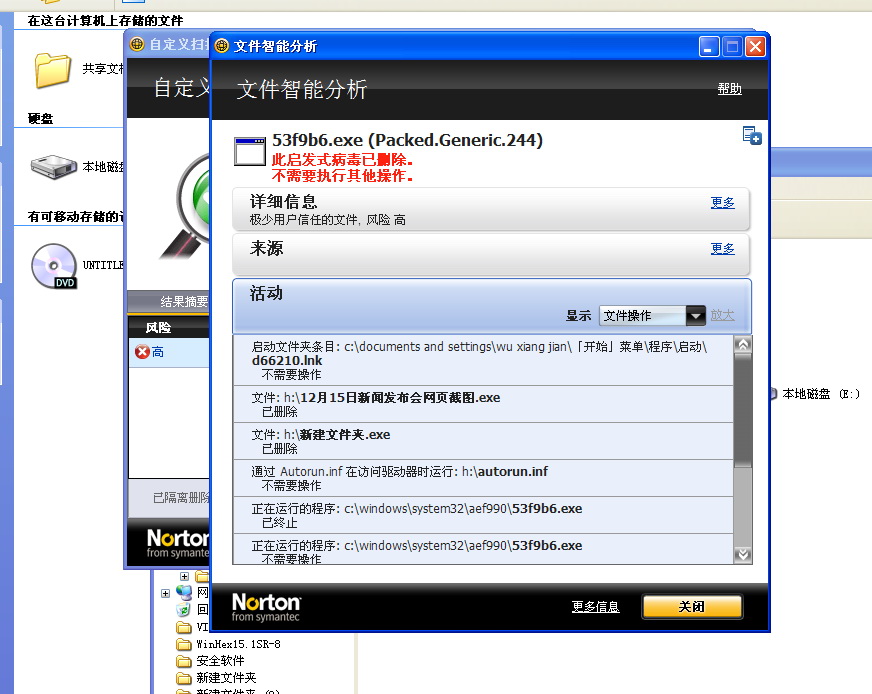The image size is (872, 694).
Task: Click the 来源 section heading
Action: pos(266,248)
